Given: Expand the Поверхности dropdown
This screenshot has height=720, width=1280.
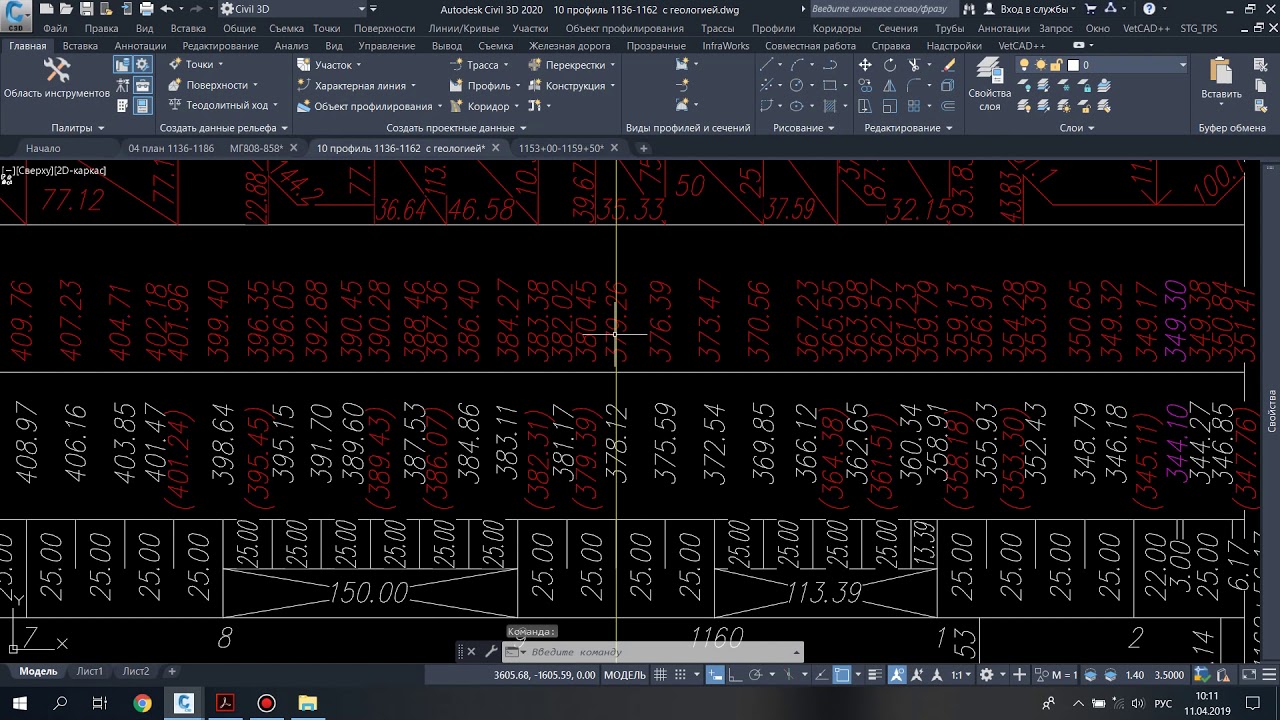Looking at the screenshot, I should (254, 85).
